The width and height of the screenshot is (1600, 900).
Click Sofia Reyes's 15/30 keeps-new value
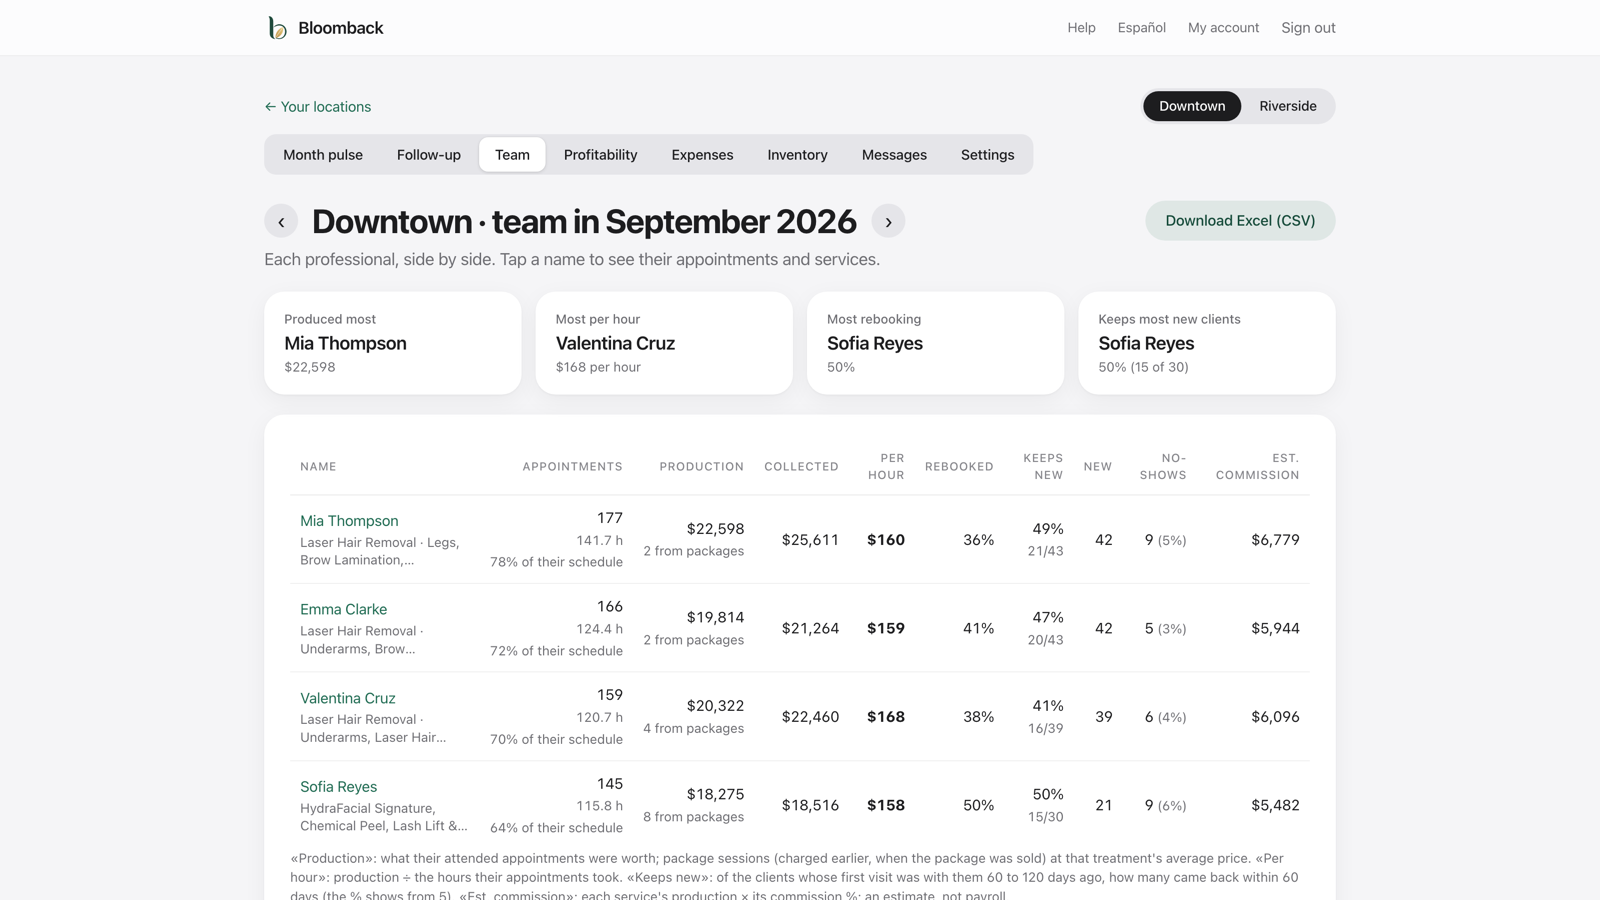click(1045, 817)
